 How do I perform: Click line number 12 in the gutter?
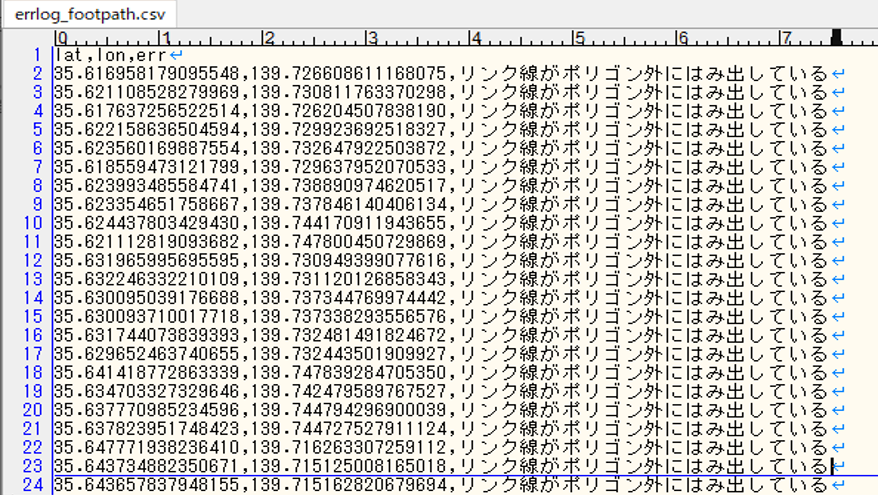tap(32, 260)
